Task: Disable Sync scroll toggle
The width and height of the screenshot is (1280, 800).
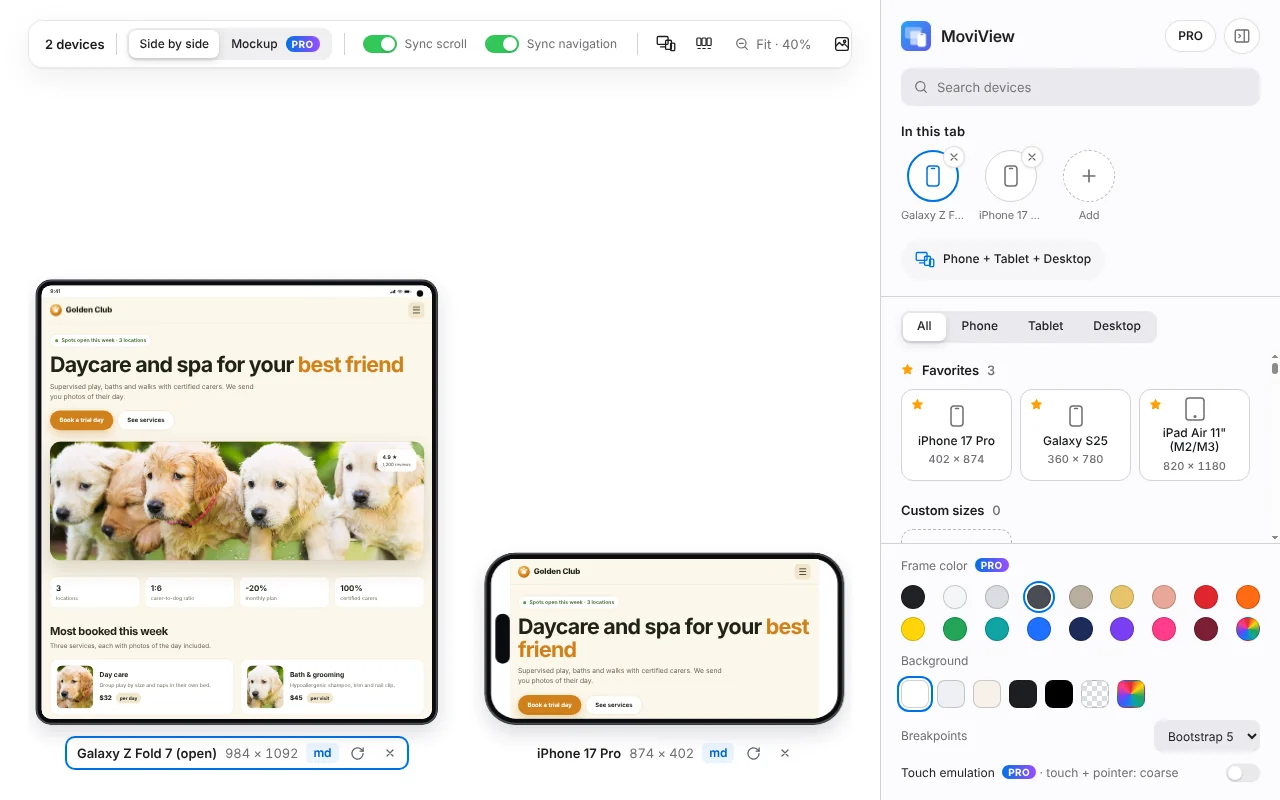Action: (x=380, y=44)
